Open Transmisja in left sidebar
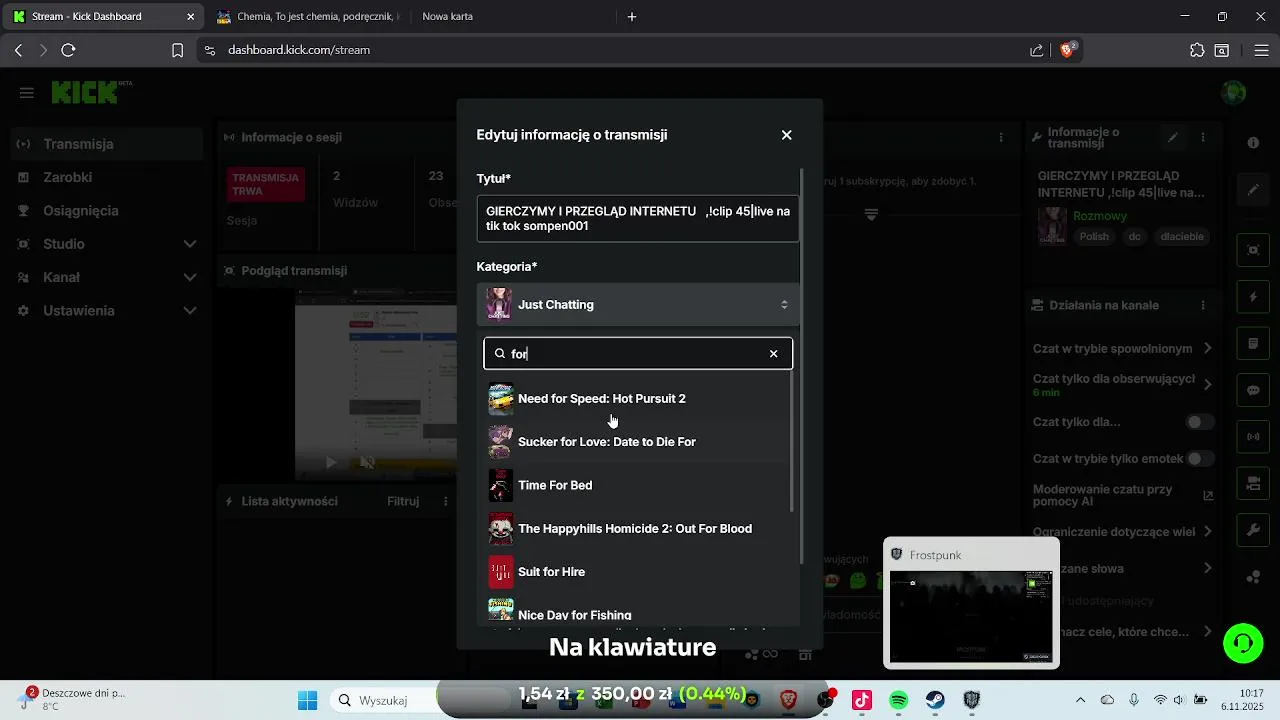Viewport: 1280px width, 720px height. point(107,144)
